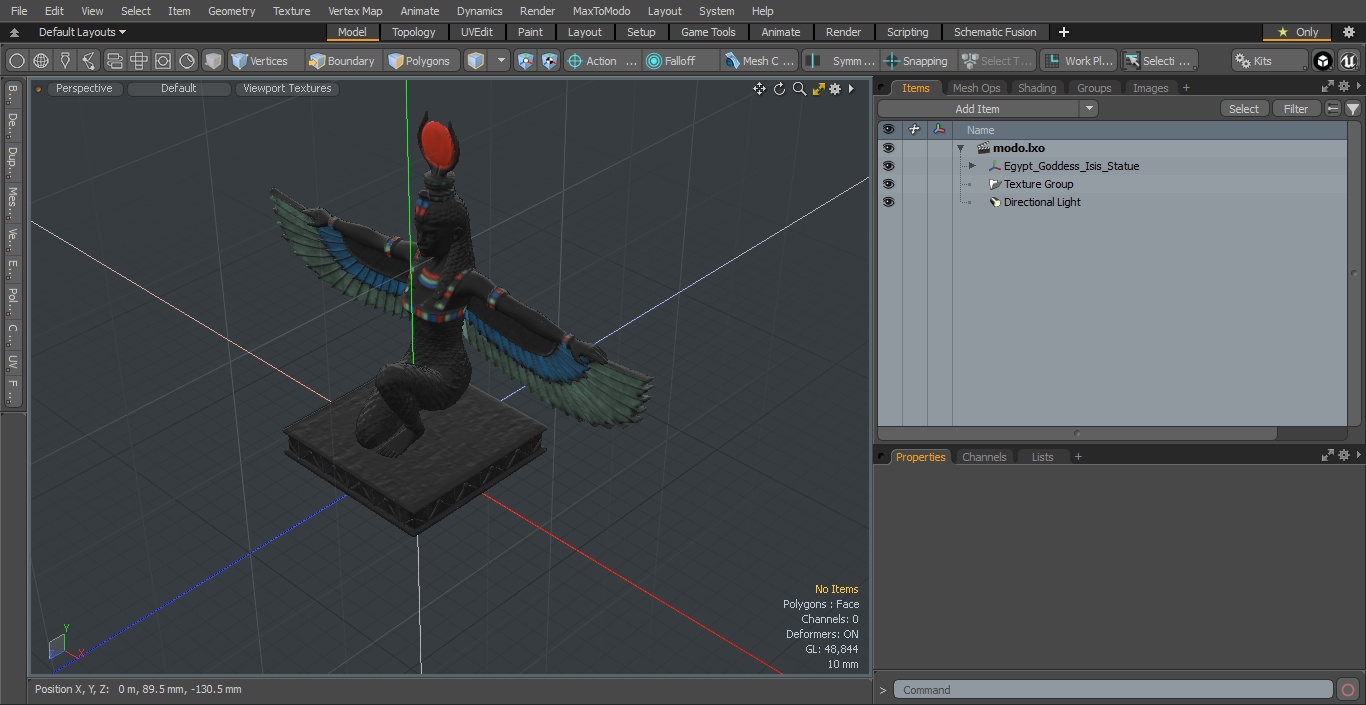Open the dropdown arrow beside Items cube
1366x705 pixels.
[x=501, y=61]
